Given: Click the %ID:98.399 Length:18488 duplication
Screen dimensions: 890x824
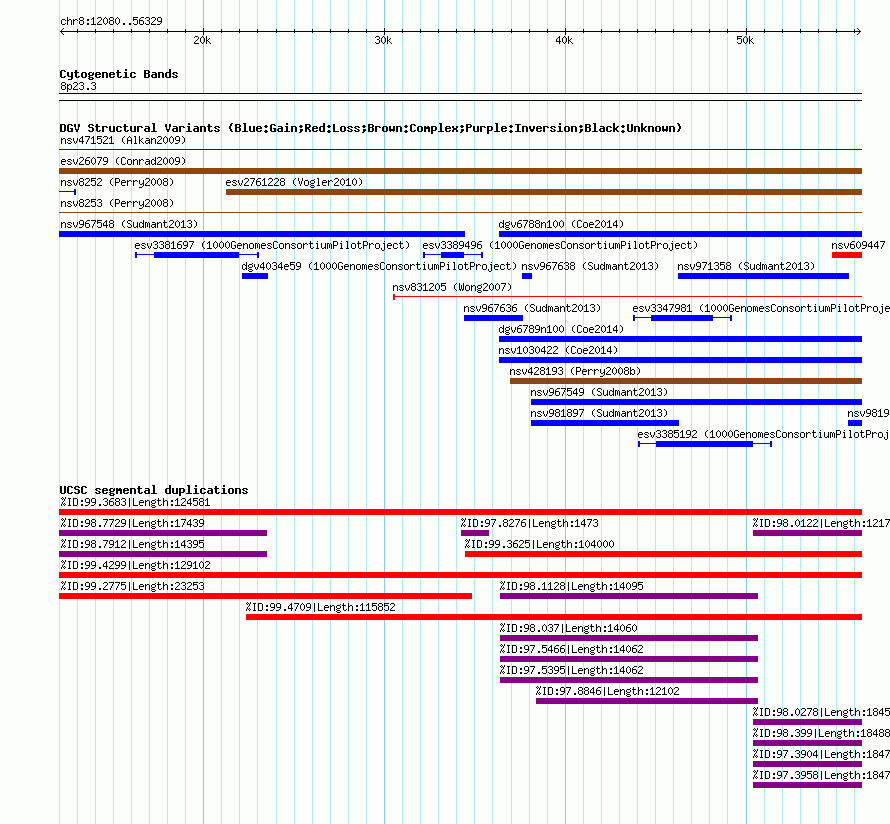Looking at the screenshot, I should point(807,743).
